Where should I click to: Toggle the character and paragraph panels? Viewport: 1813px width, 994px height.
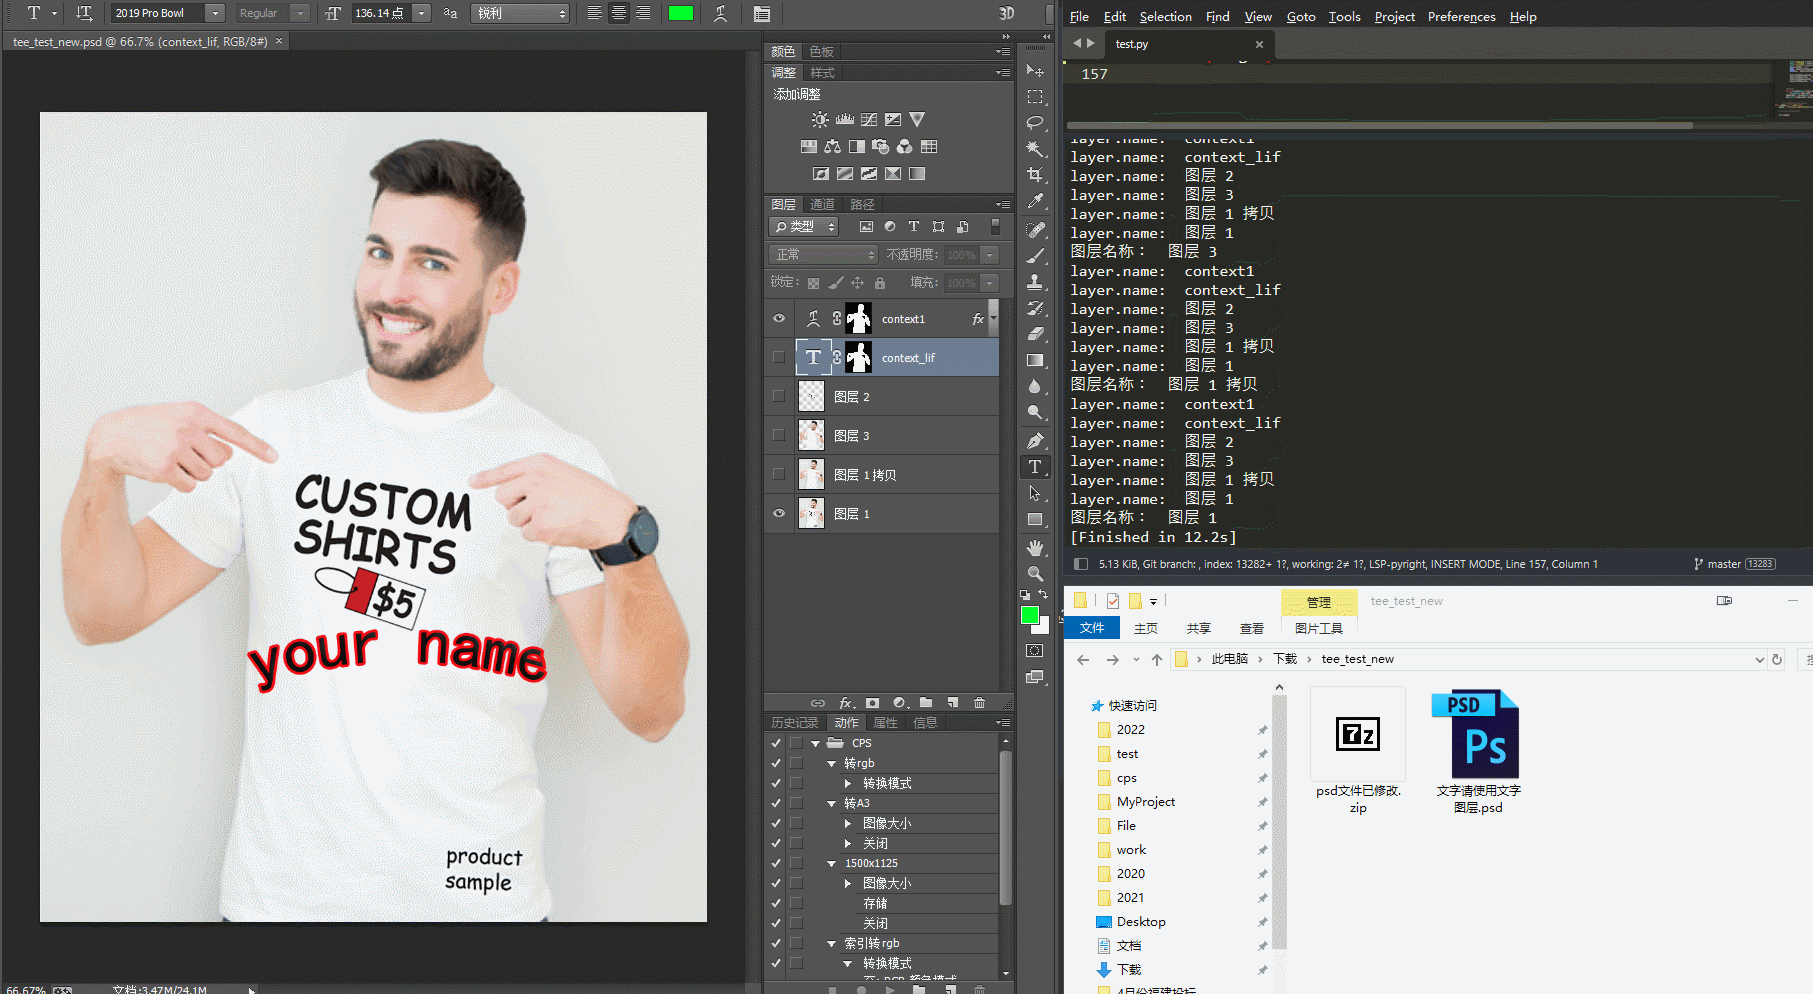point(762,13)
